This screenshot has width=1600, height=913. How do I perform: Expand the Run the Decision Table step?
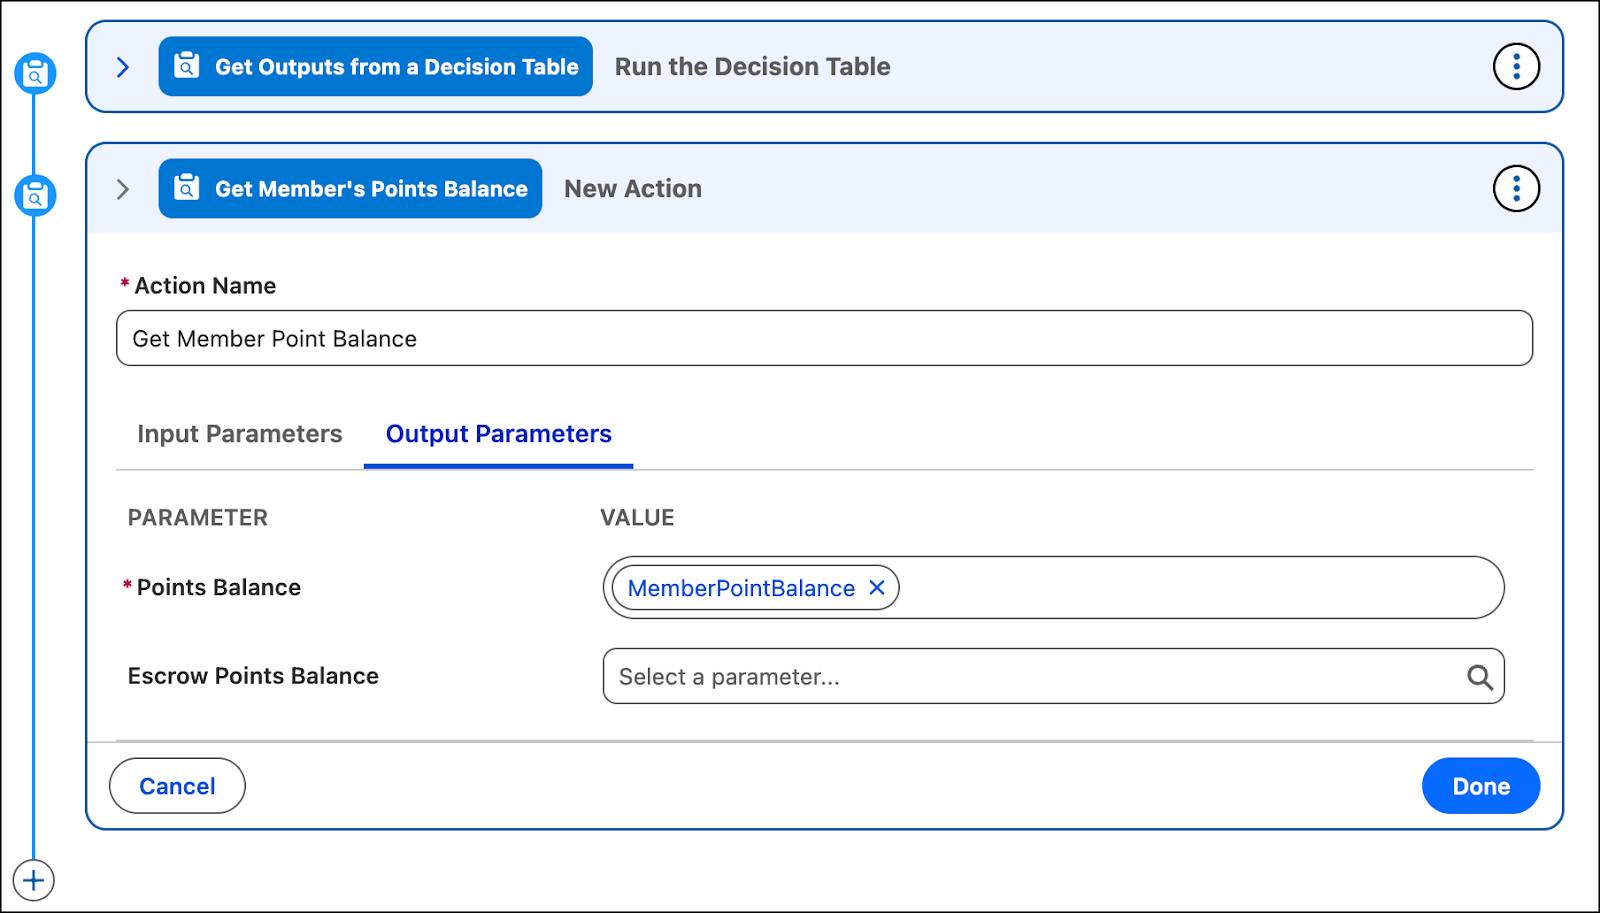point(123,67)
